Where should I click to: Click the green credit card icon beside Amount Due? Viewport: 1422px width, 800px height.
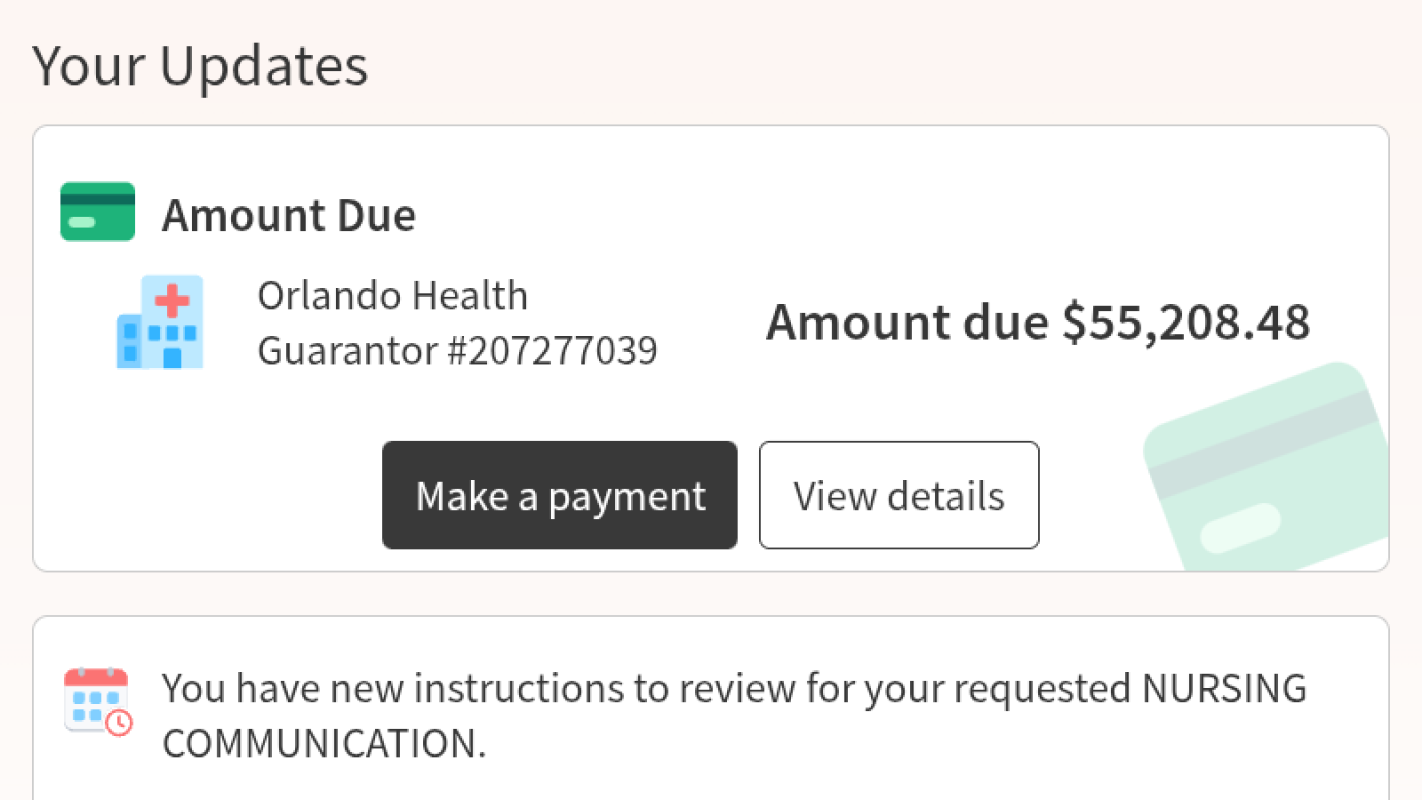pyautogui.click(x=97, y=211)
